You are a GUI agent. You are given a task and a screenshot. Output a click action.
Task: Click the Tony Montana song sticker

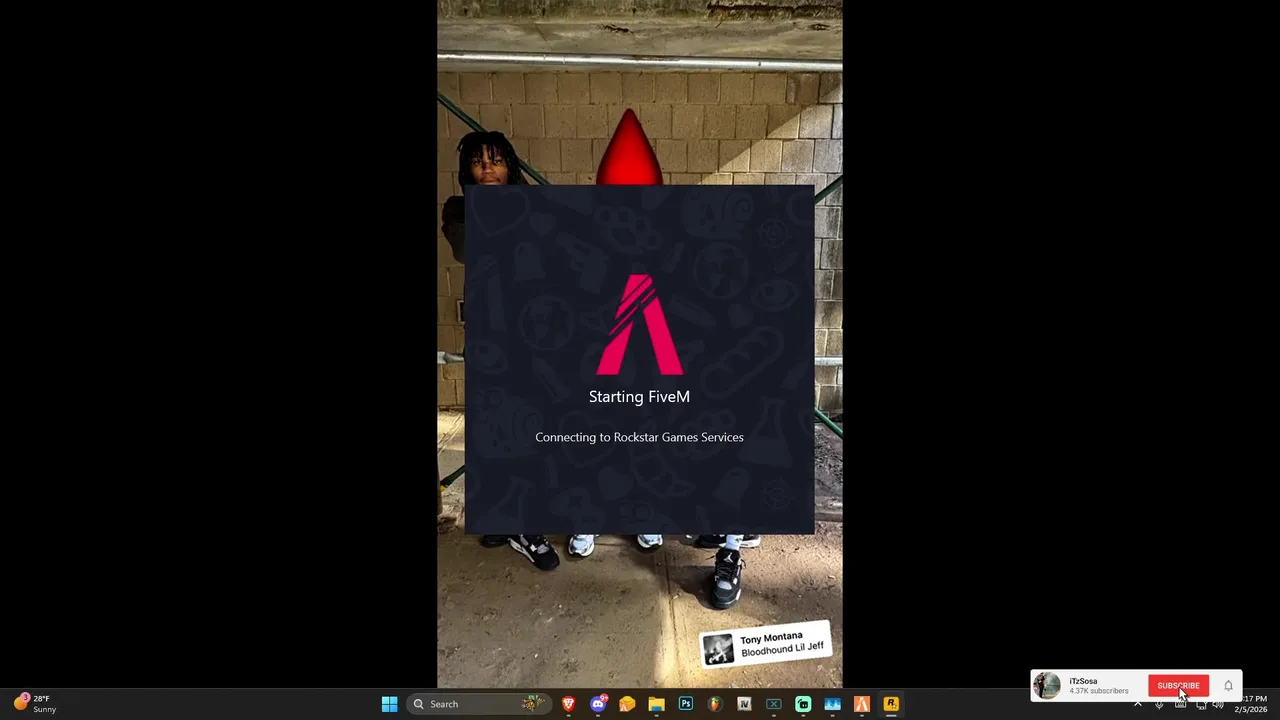[x=765, y=645]
